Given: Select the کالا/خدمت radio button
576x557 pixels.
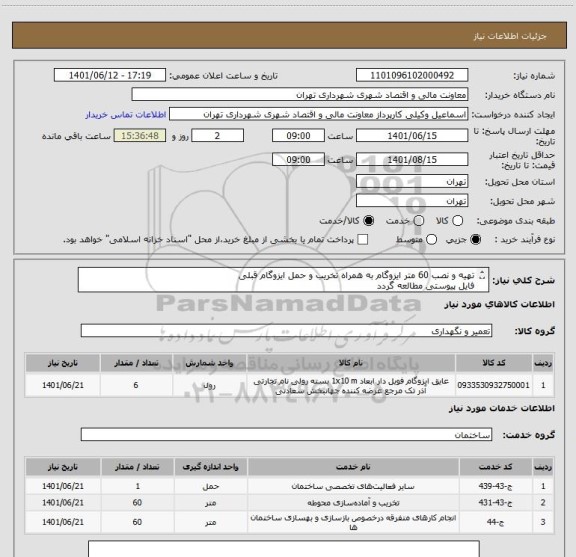Looking at the screenshot, I should (368, 221).
